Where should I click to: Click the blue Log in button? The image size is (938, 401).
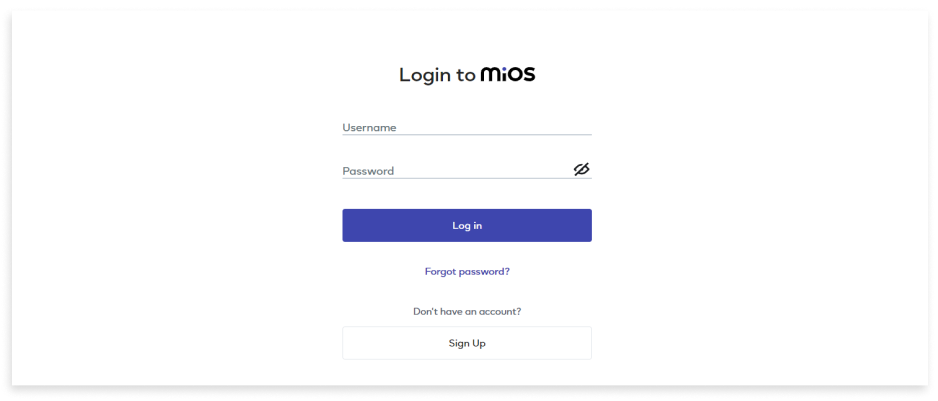pyautogui.click(x=467, y=226)
